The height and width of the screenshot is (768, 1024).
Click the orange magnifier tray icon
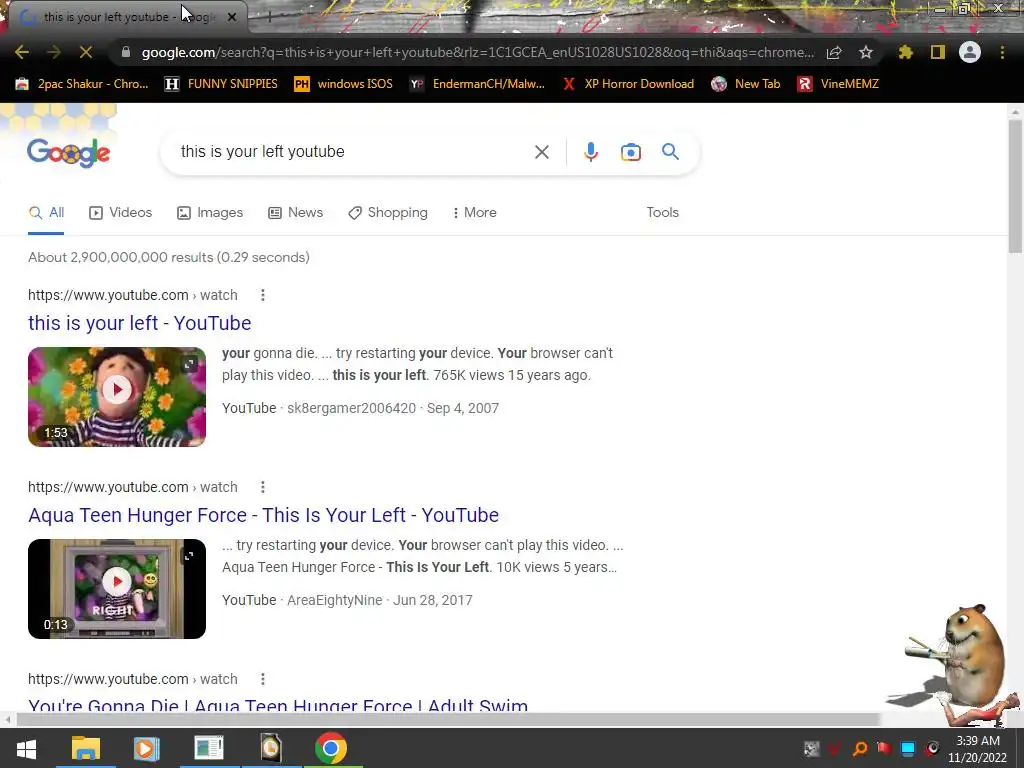tap(859, 748)
